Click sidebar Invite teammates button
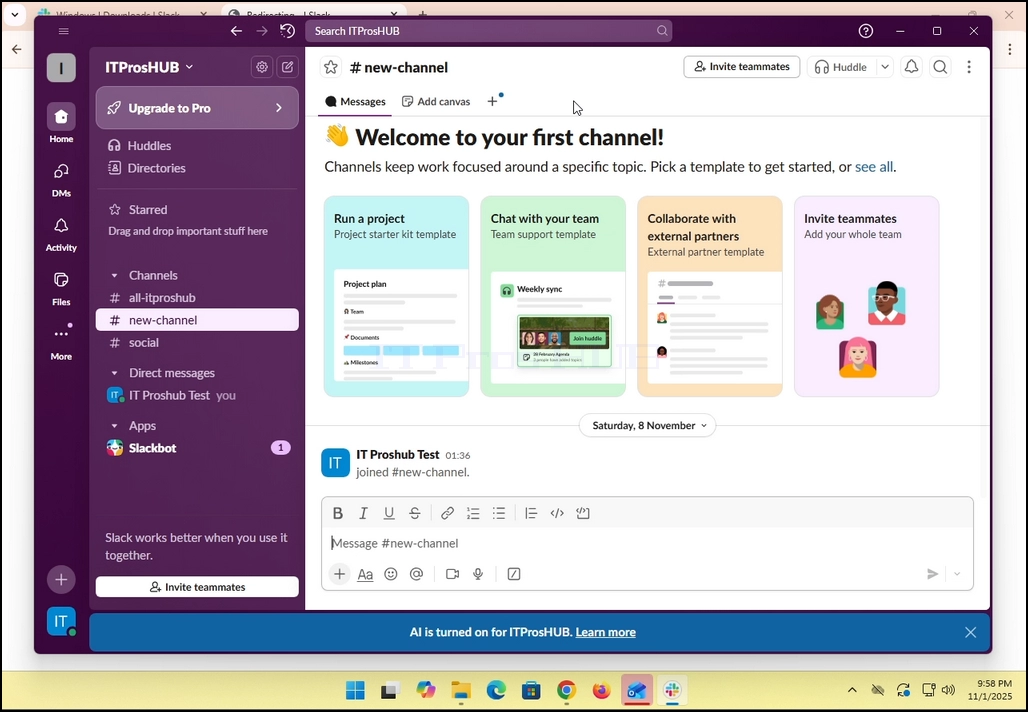This screenshot has height=712, width=1028. 197,587
